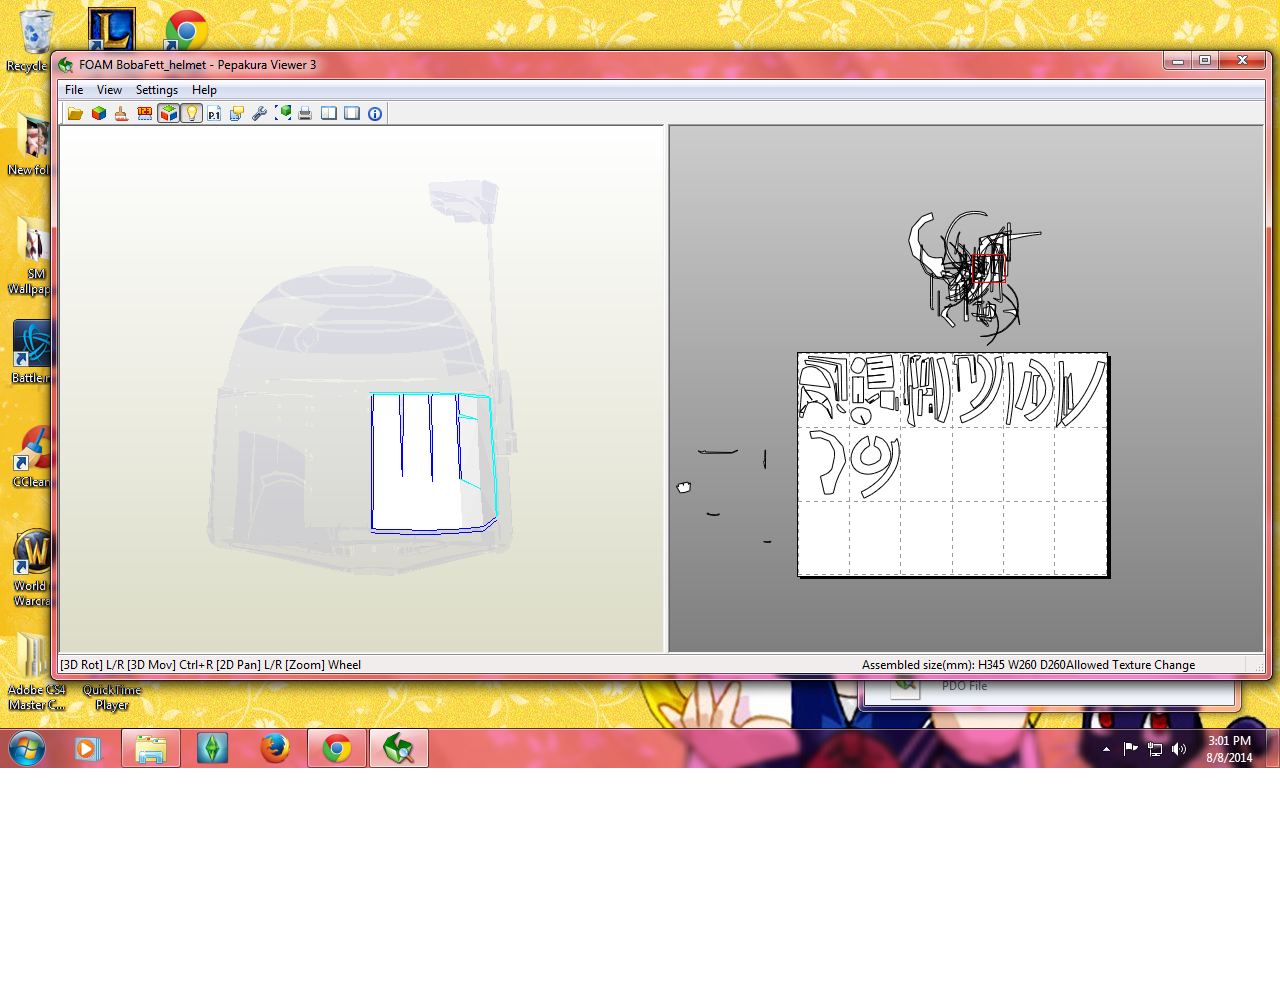Click the QuickTime Player desktop label
This screenshot has height=1000, width=1280.
112,697
